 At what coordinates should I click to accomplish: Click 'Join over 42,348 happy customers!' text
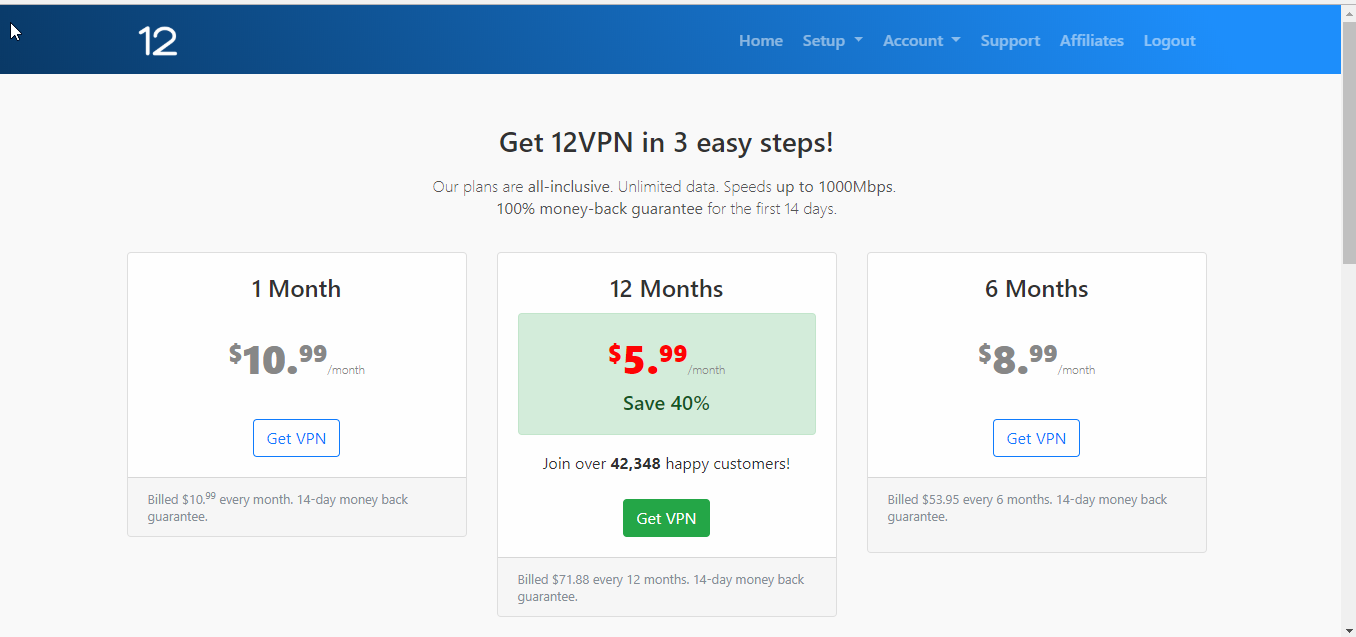(x=666, y=464)
